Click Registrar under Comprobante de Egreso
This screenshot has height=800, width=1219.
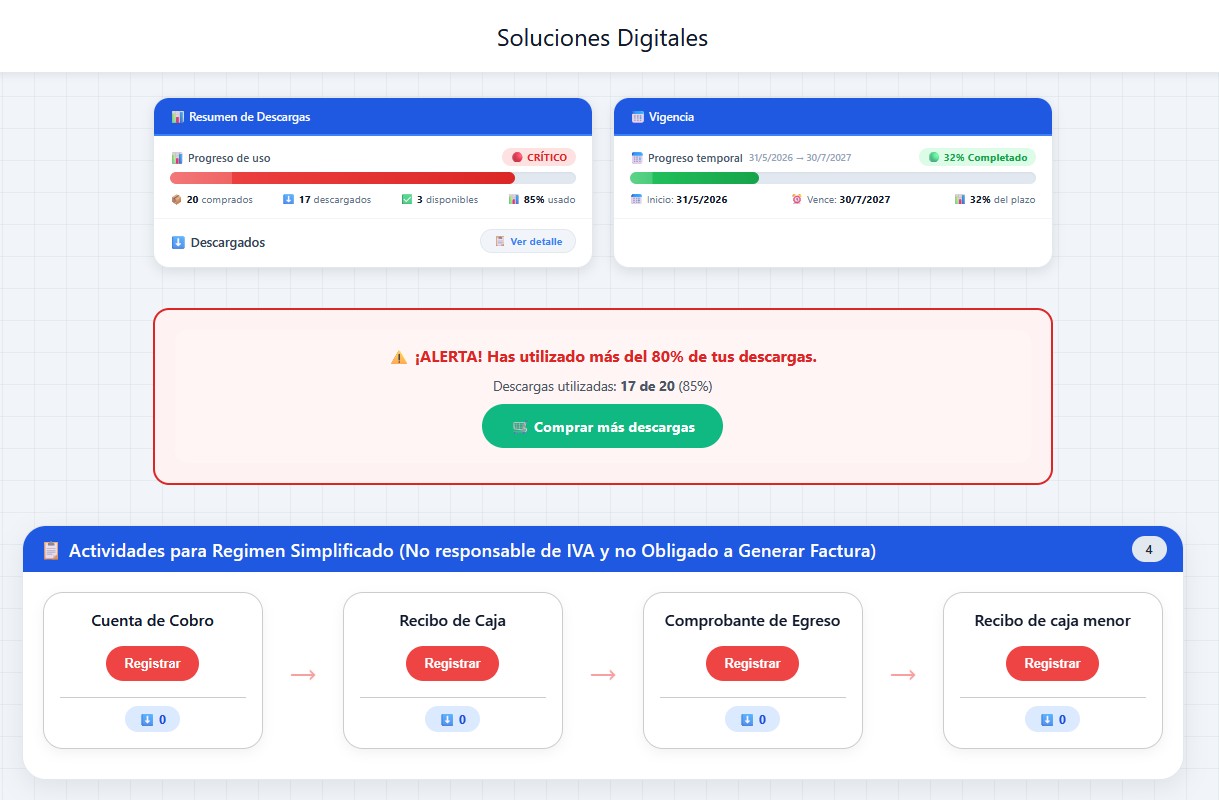[752, 663]
